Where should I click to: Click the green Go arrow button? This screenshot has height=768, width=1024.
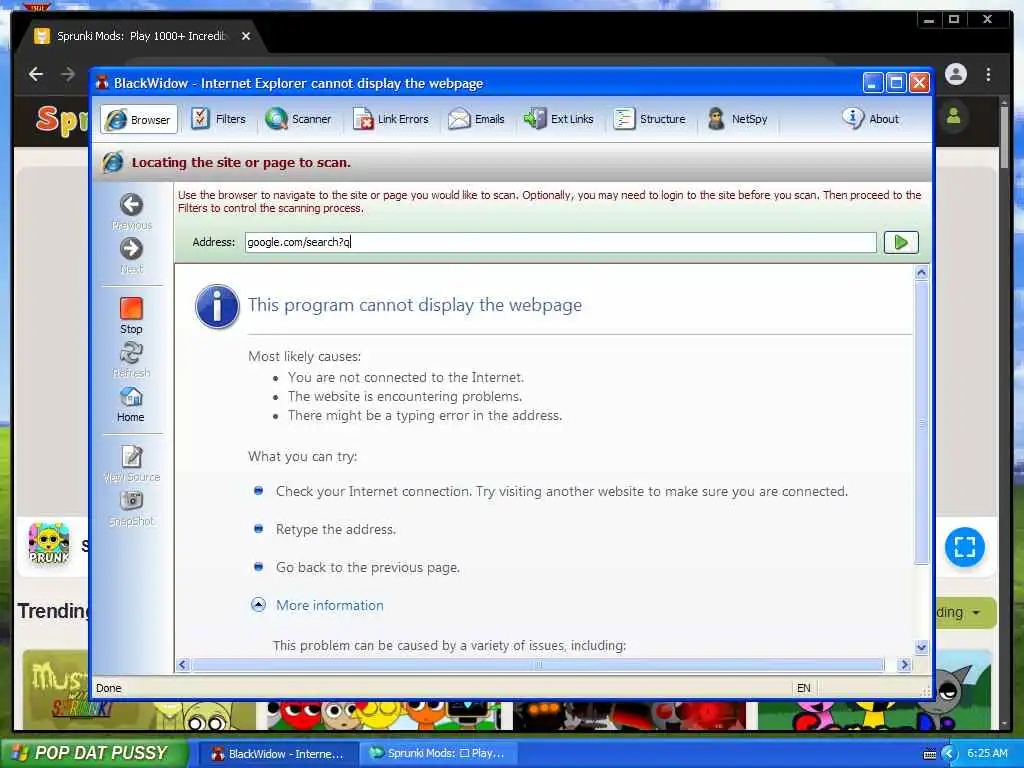tap(901, 242)
